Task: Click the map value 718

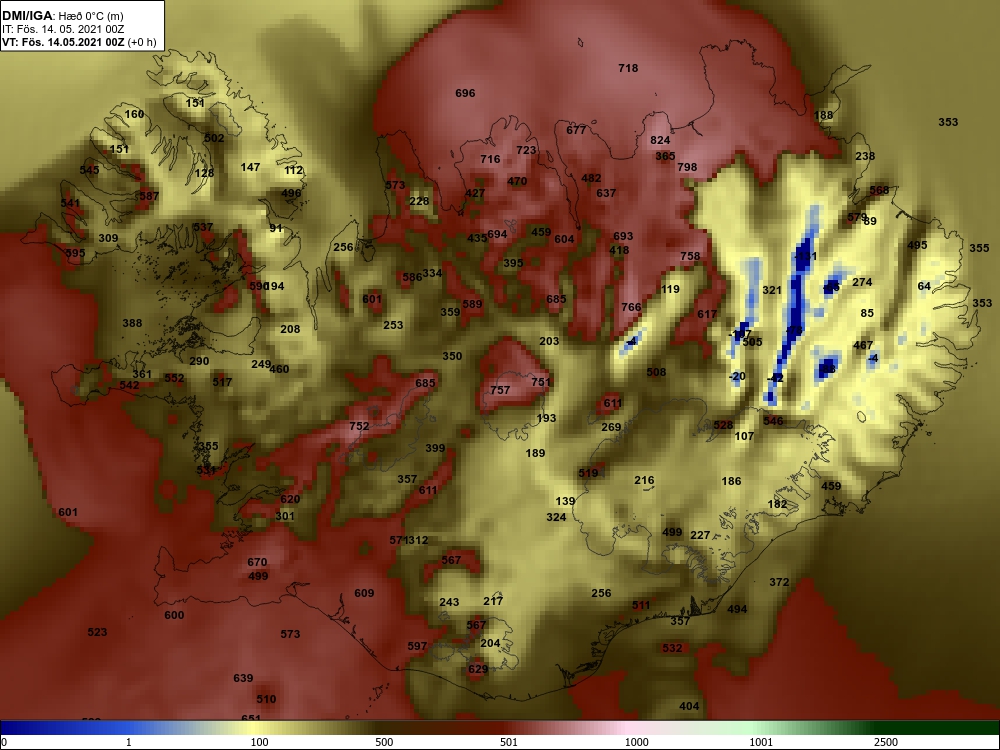Action: click(x=628, y=68)
